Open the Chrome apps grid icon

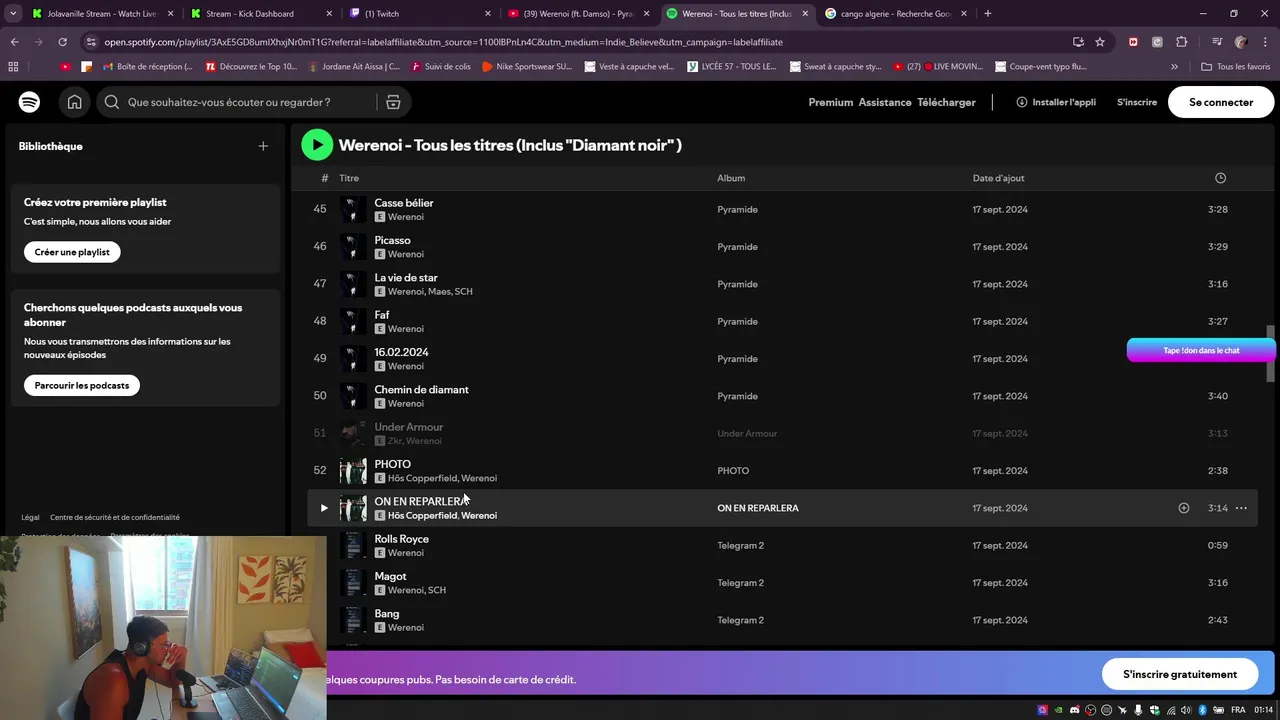click(x=13, y=67)
